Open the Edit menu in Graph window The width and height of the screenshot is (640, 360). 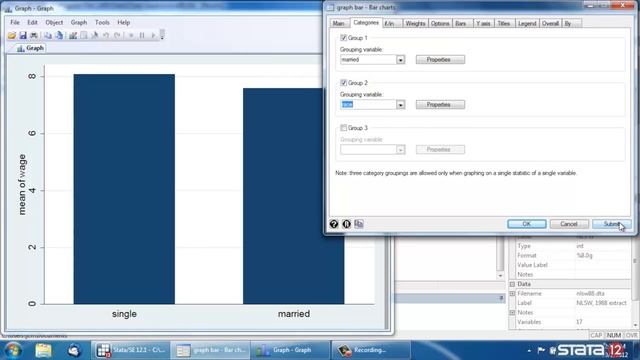click(32, 22)
